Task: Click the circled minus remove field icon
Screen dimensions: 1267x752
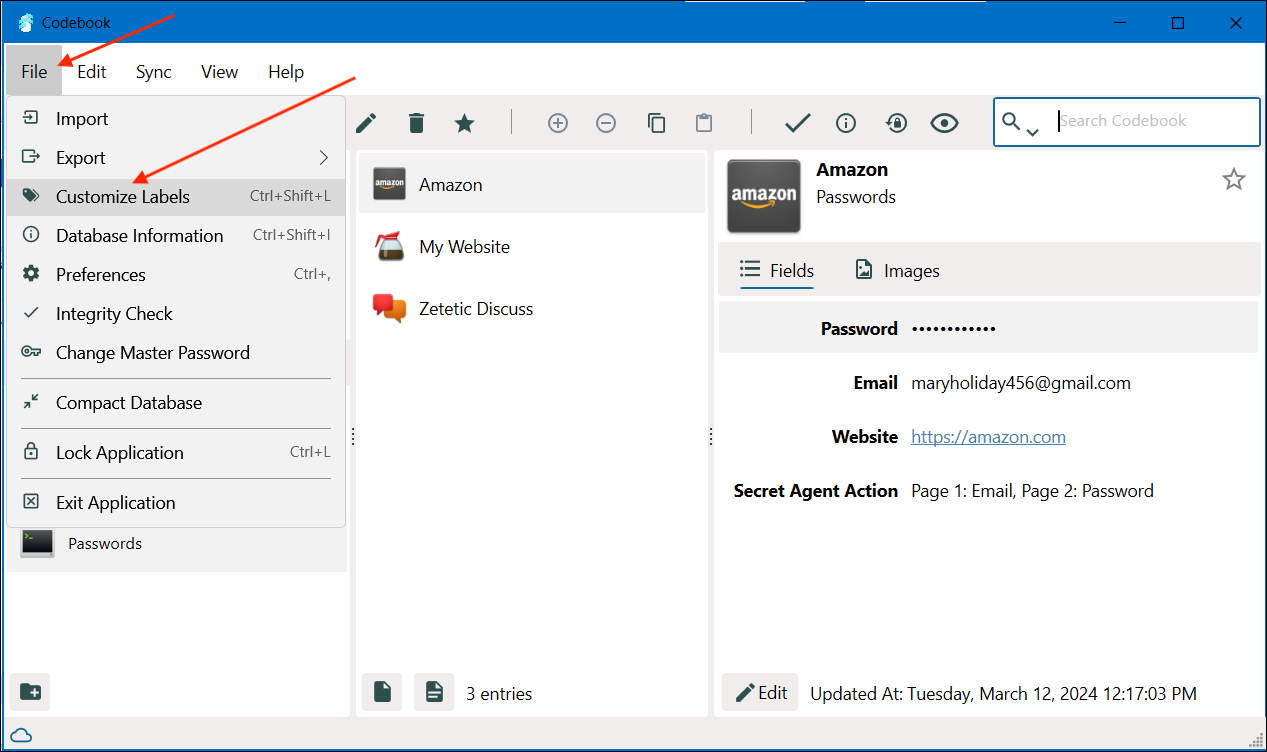Action: tap(606, 123)
